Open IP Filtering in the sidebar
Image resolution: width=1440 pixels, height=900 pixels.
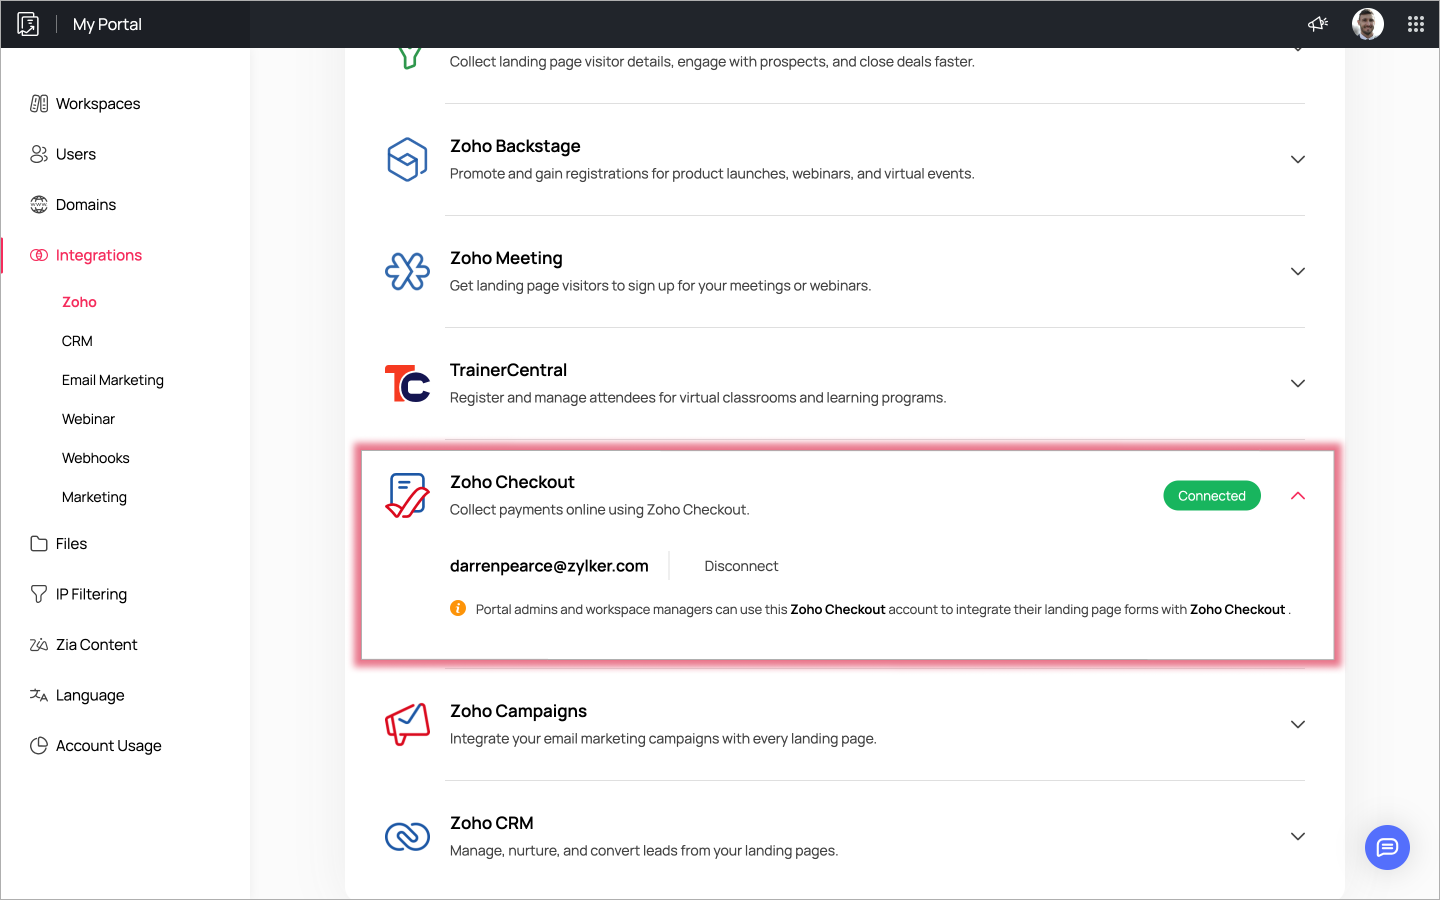(91, 594)
